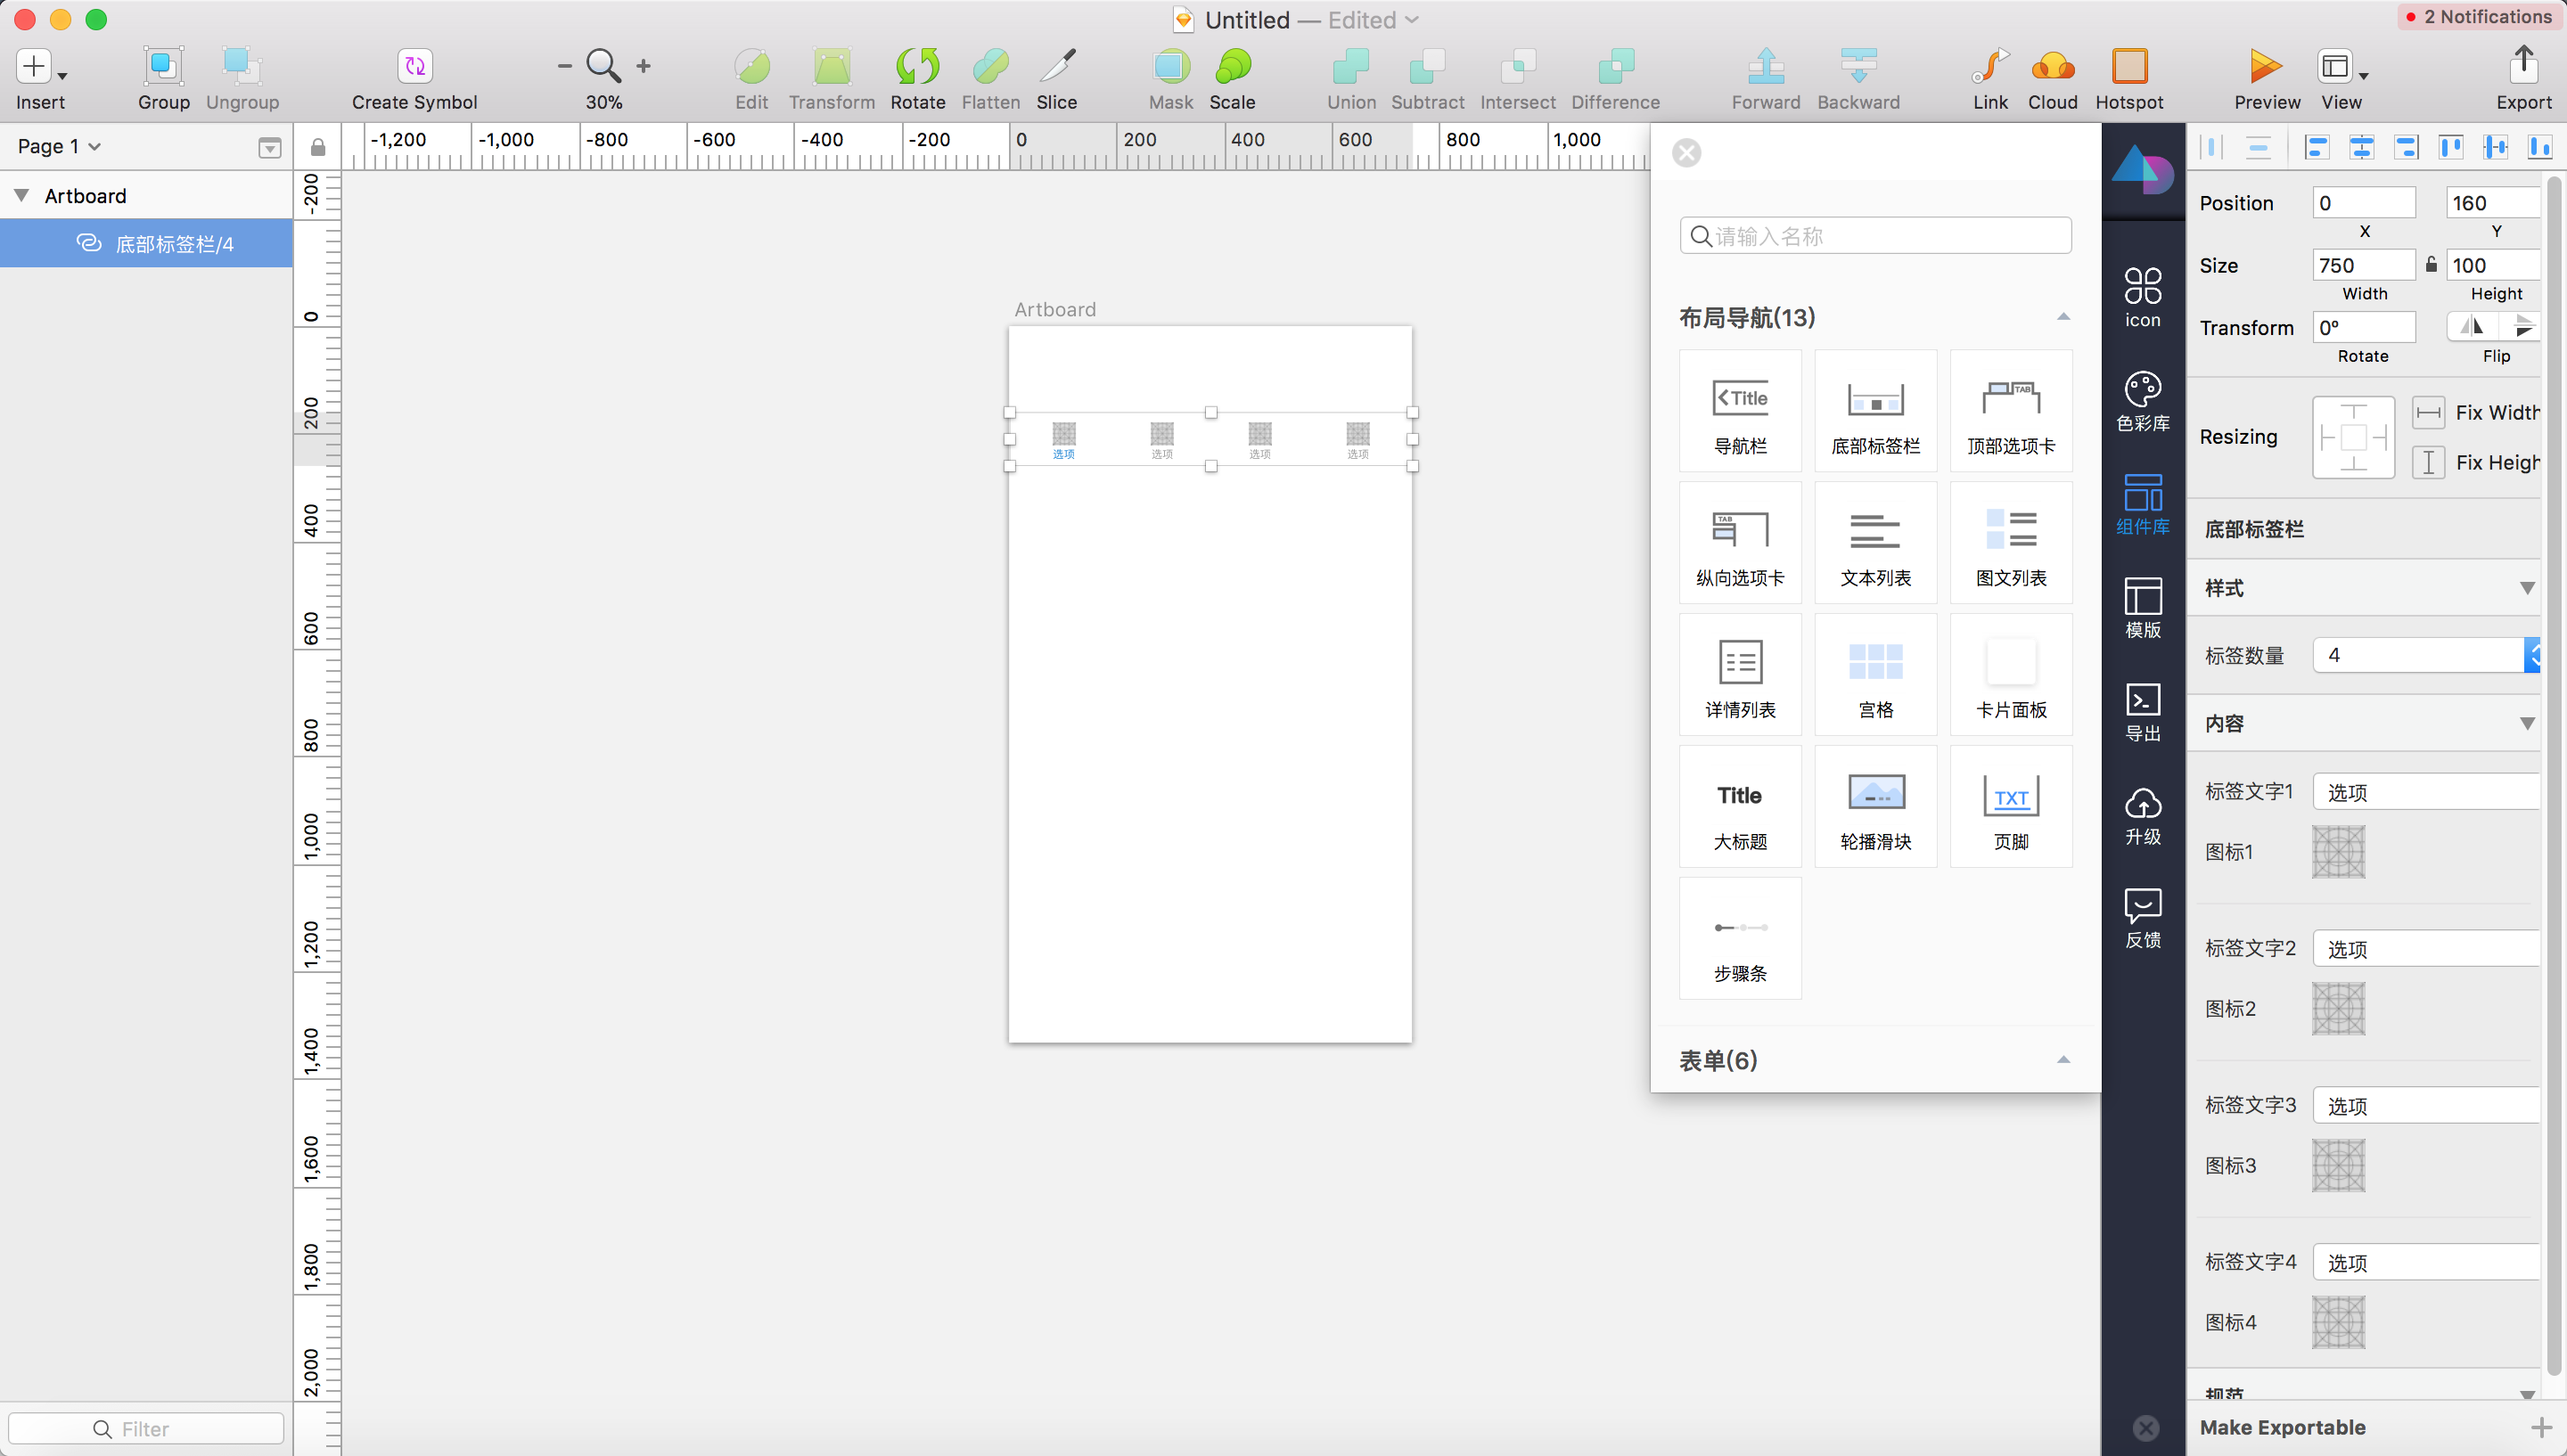Click the Create Symbol toolbar icon
The width and height of the screenshot is (2567, 1456).
(x=414, y=66)
